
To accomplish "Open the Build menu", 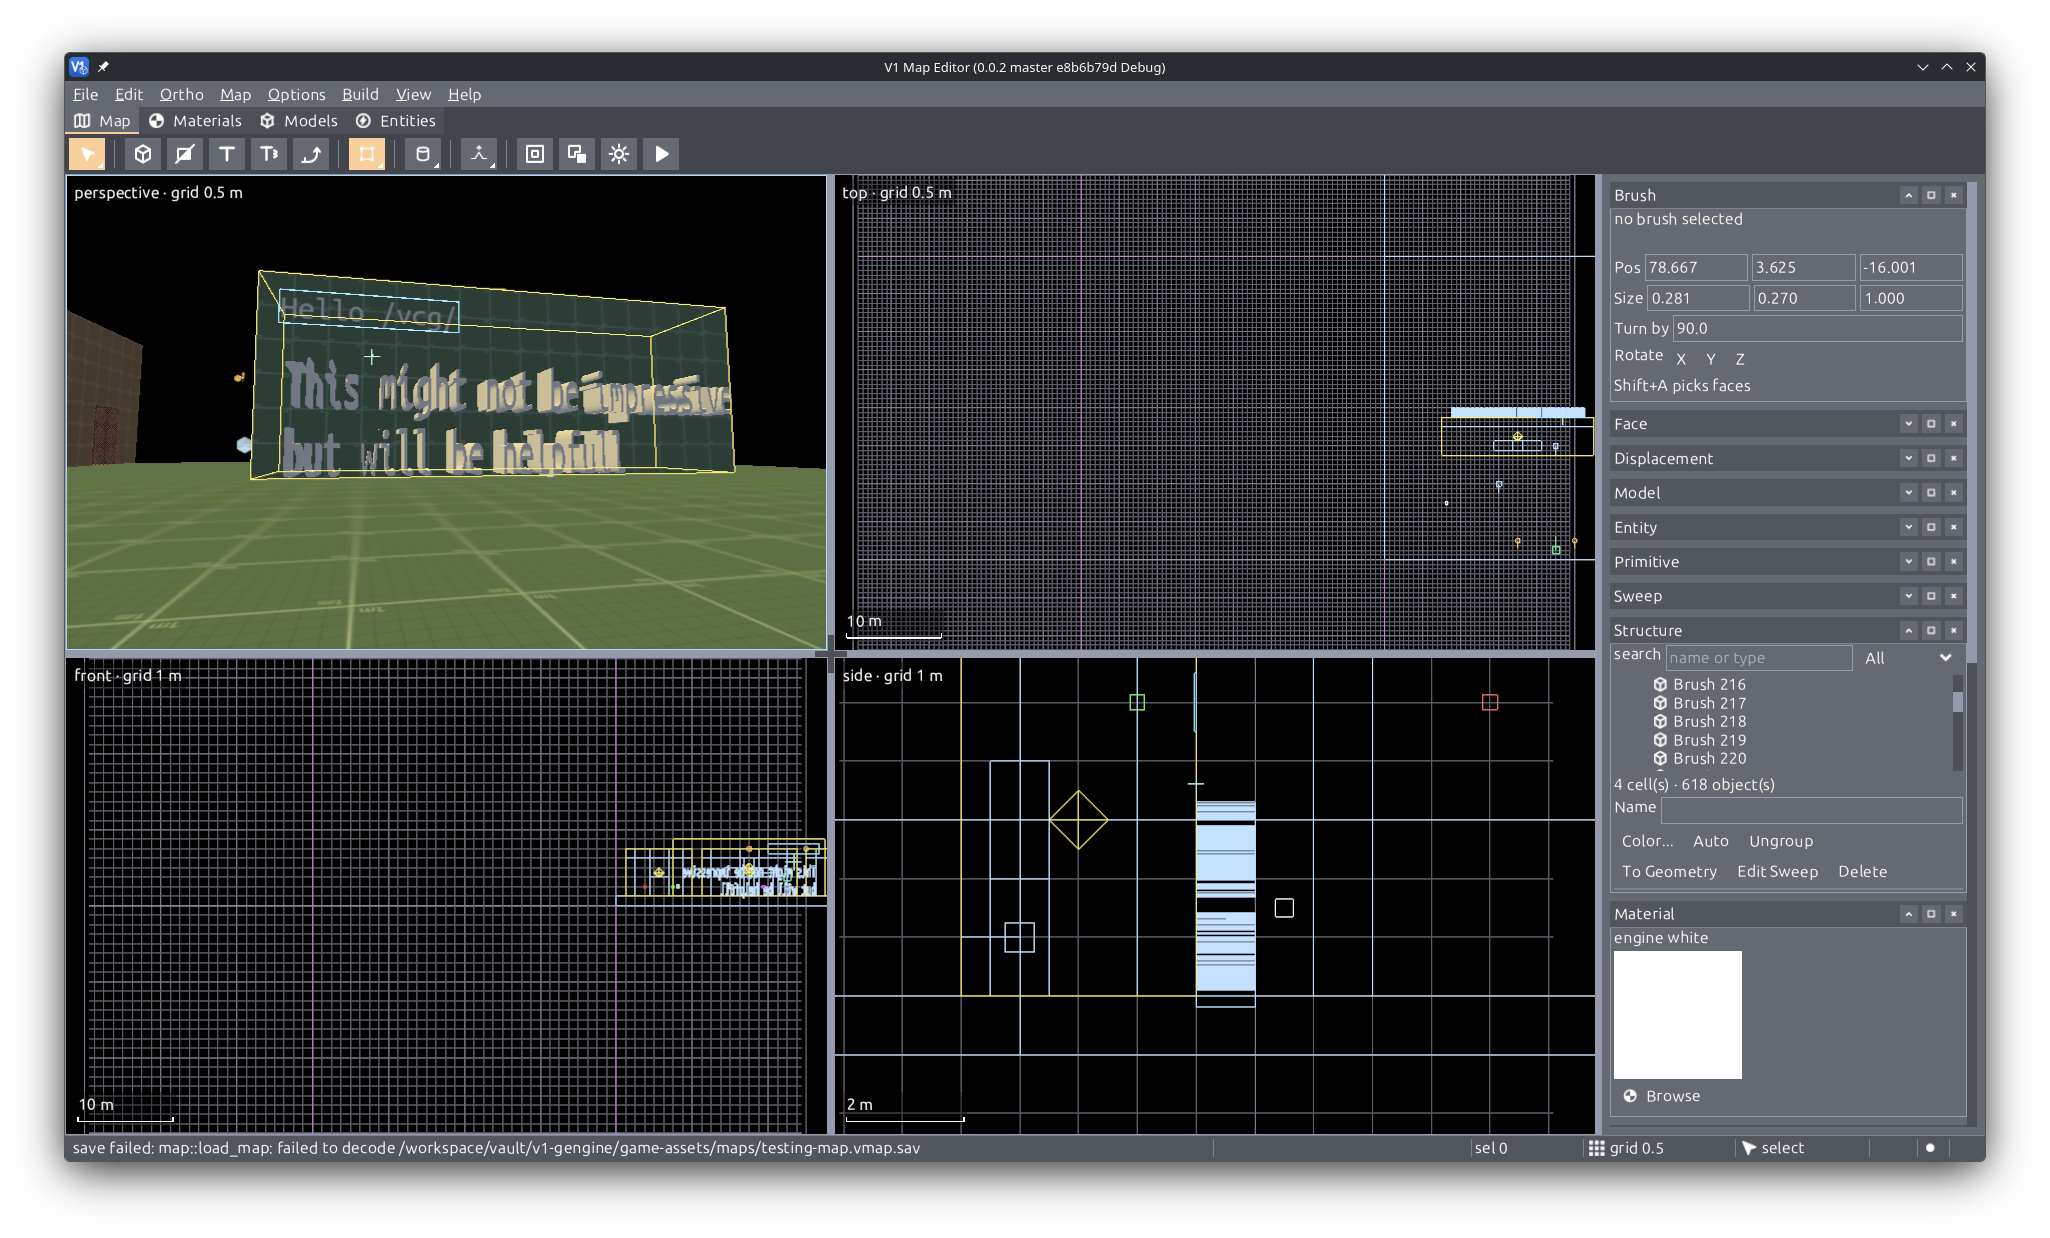I will pos(360,94).
